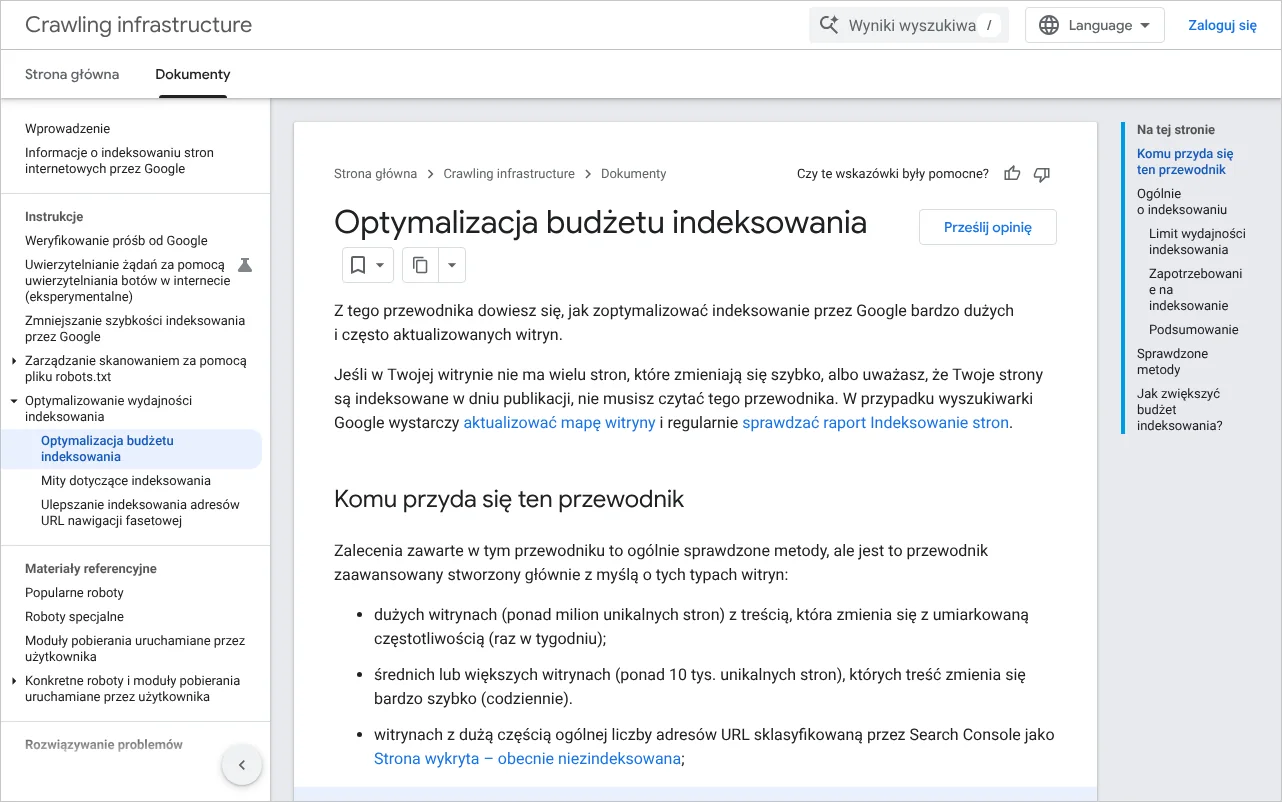Open Ulepszanie indeksowania adresów URL nawigacji fasetowej
The height and width of the screenshot is (802, 1282).
coord(140,513)
